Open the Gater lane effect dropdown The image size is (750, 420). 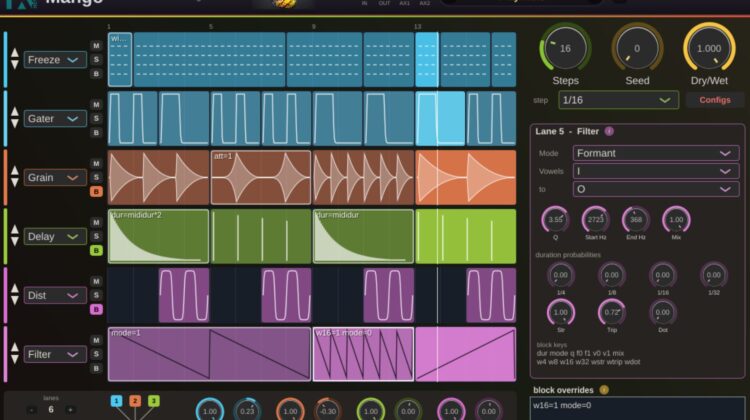point(55,119)
